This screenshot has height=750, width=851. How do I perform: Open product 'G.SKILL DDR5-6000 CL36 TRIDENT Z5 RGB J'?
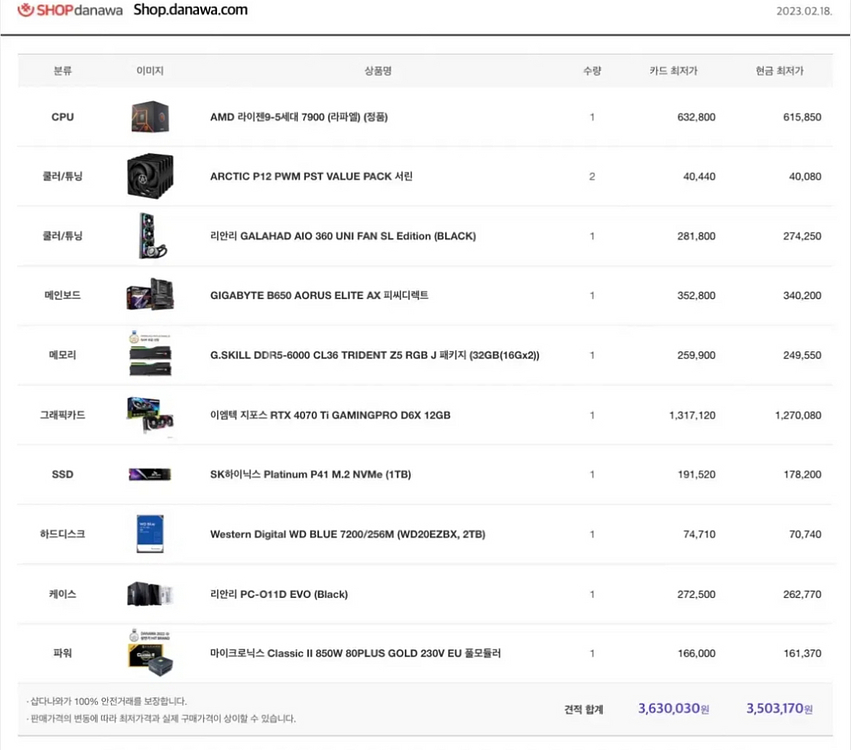pyautogui.click(x=375, y=355)
